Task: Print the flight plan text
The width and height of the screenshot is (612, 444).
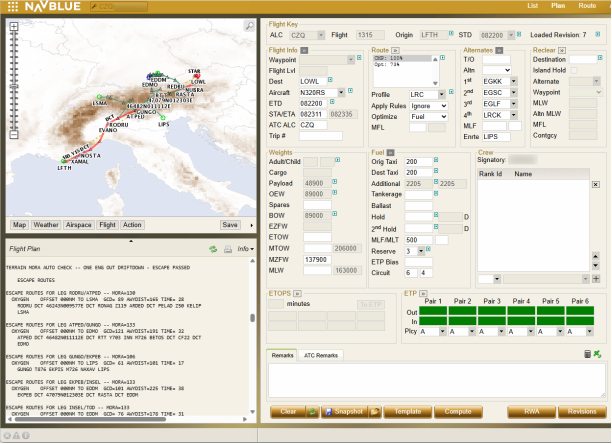Action: point(227,247)
